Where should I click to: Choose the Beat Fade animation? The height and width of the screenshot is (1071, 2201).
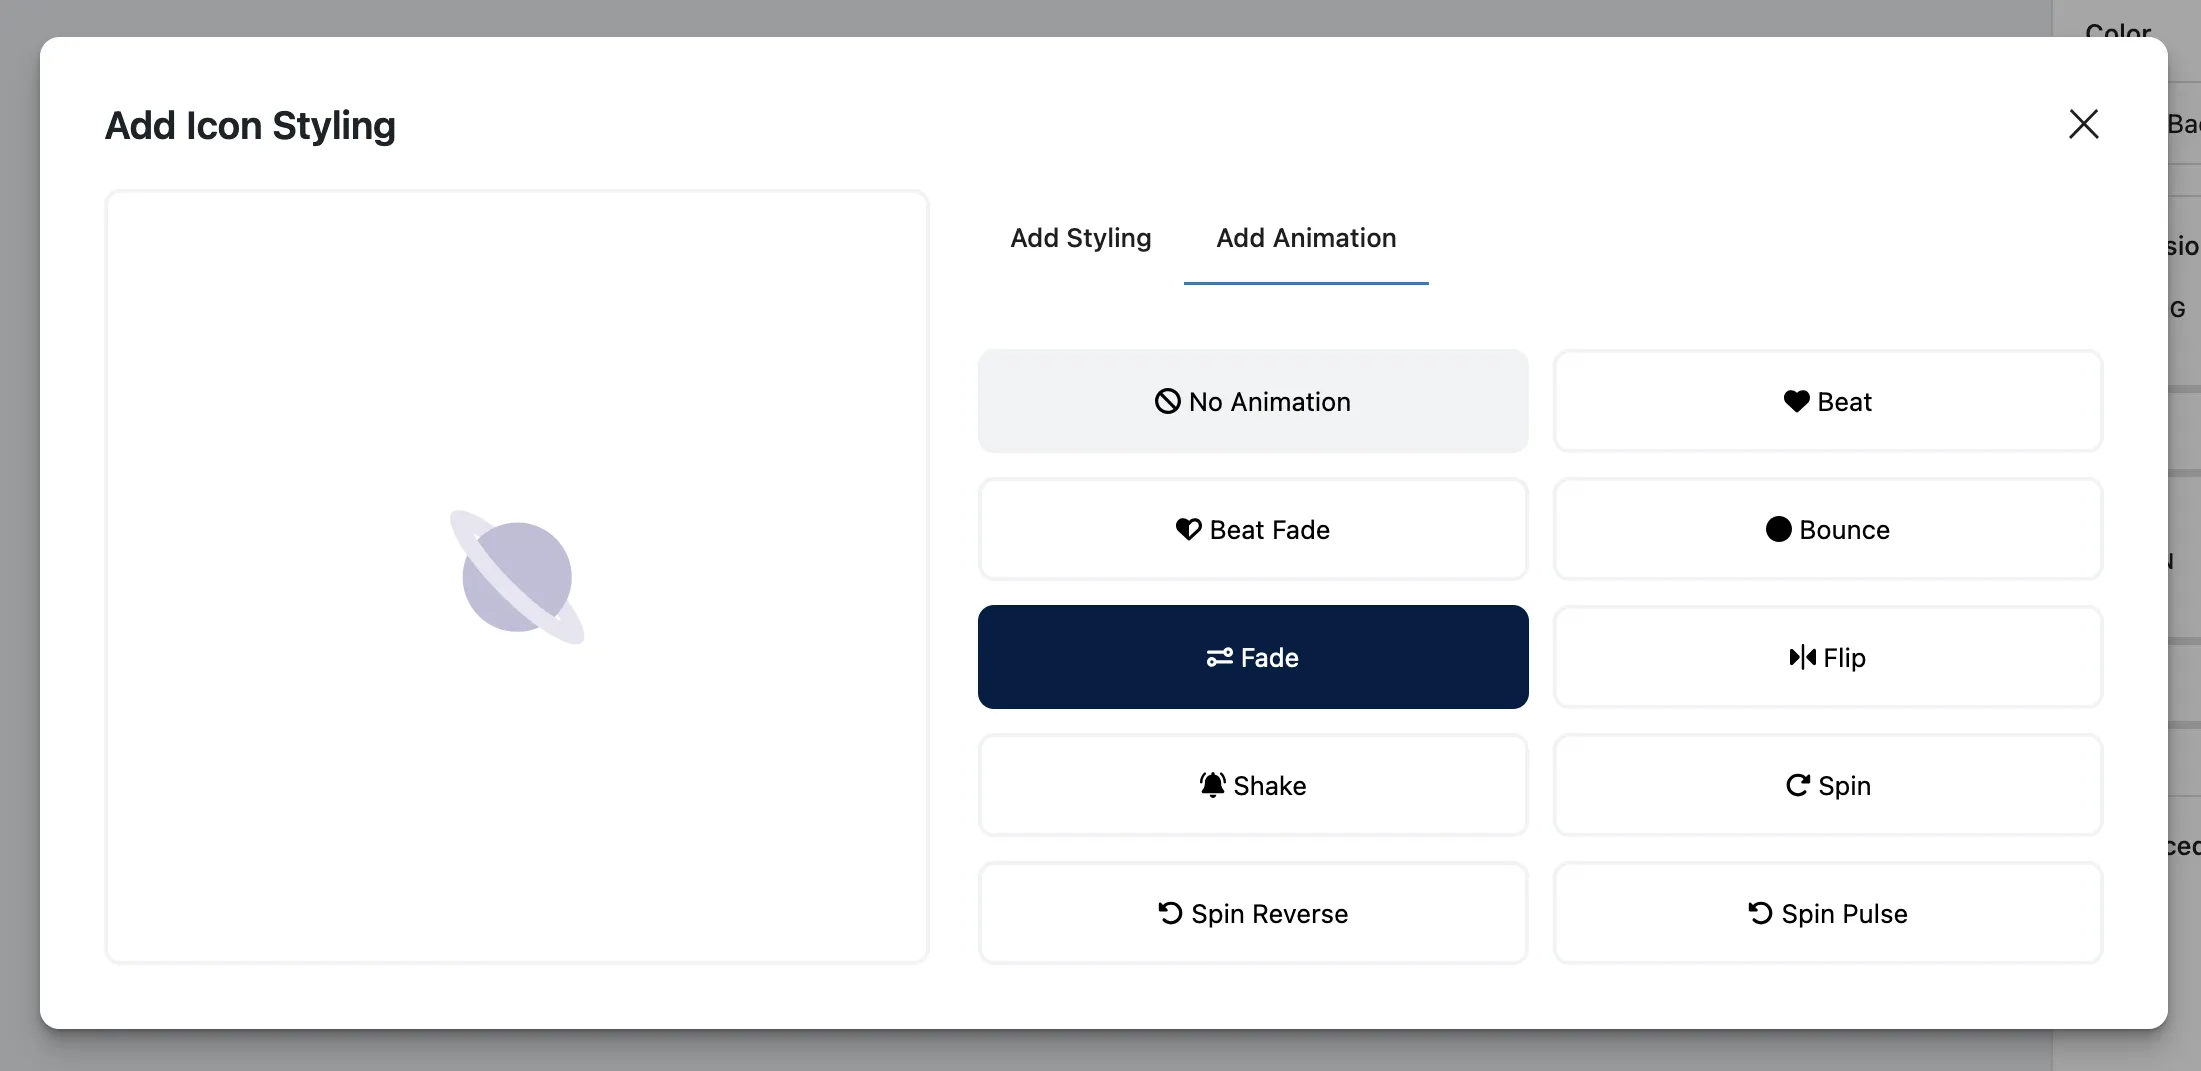[1253, 529]
